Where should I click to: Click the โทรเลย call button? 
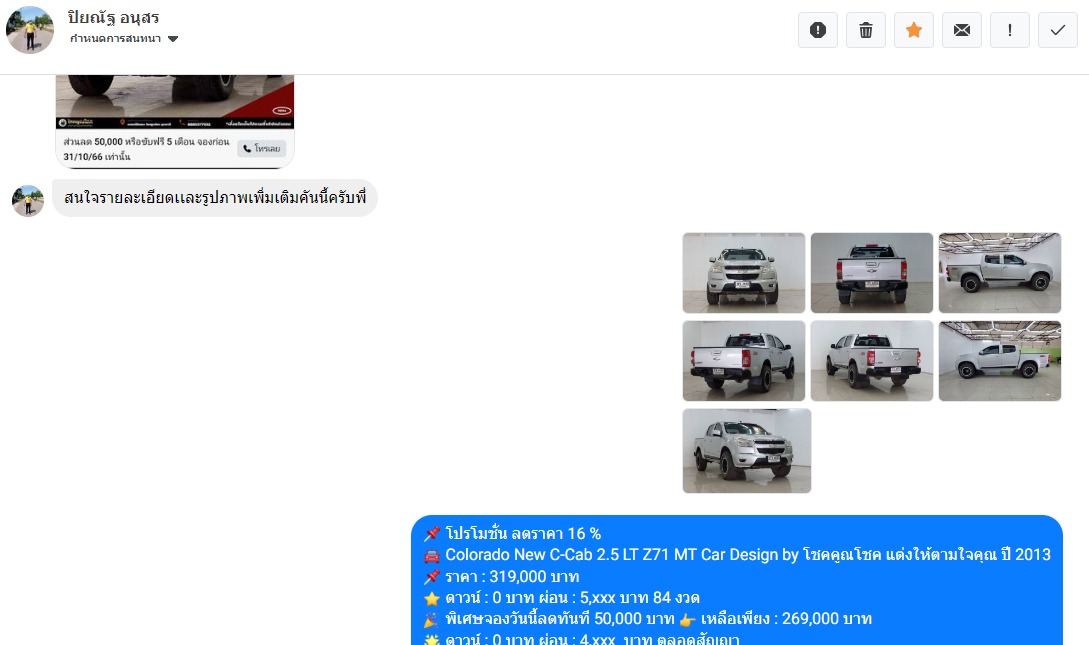(262, 149)
